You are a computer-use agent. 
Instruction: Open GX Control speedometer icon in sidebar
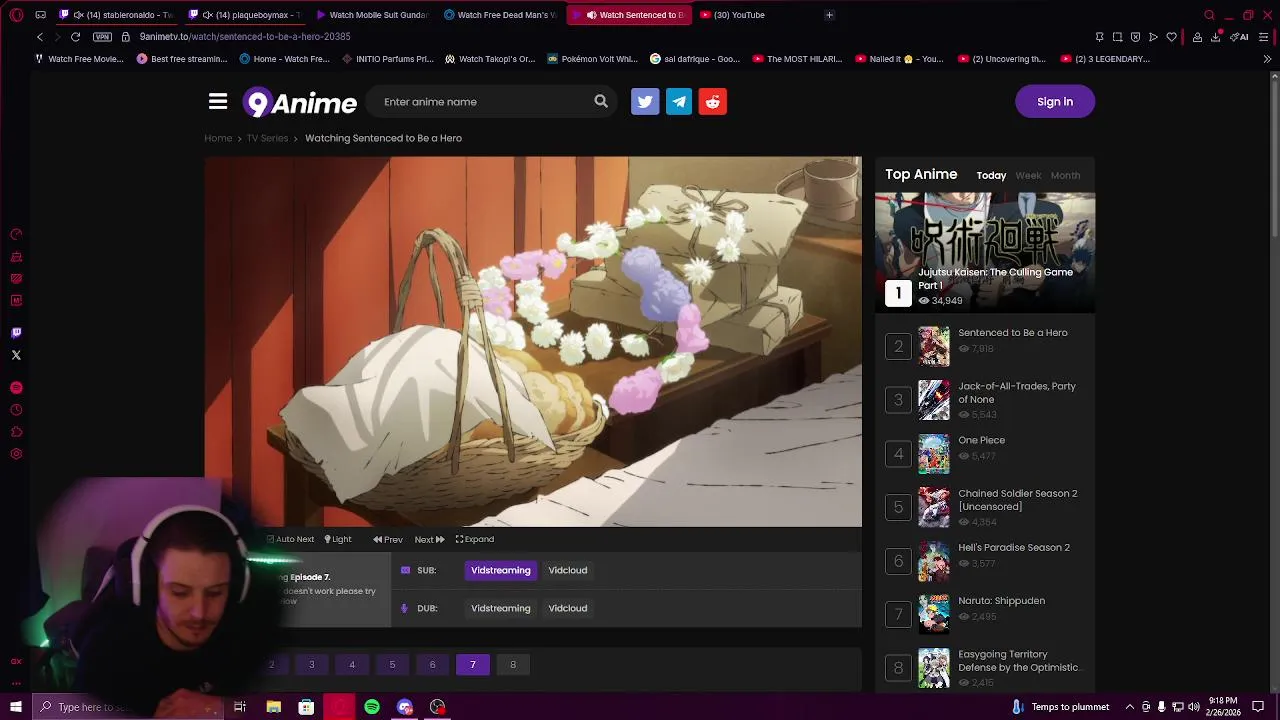pyautogui.click(x=16, y=235)
